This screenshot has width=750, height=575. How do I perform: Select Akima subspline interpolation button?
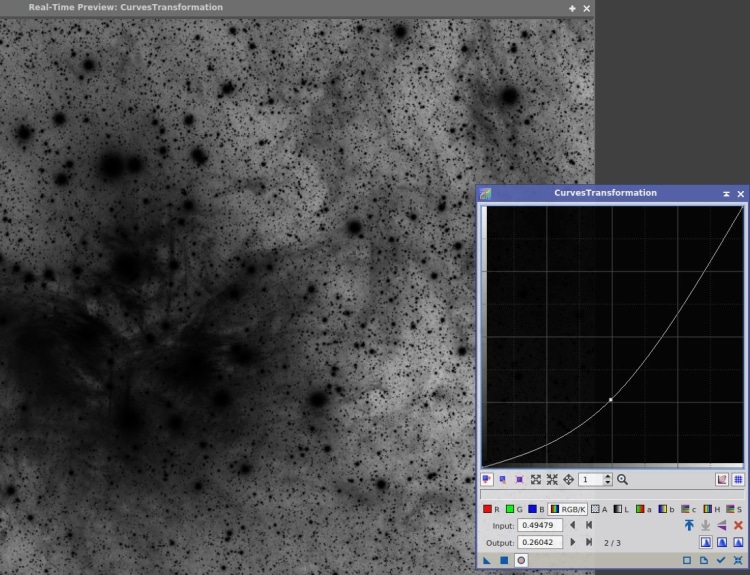[x=706, y=542]
